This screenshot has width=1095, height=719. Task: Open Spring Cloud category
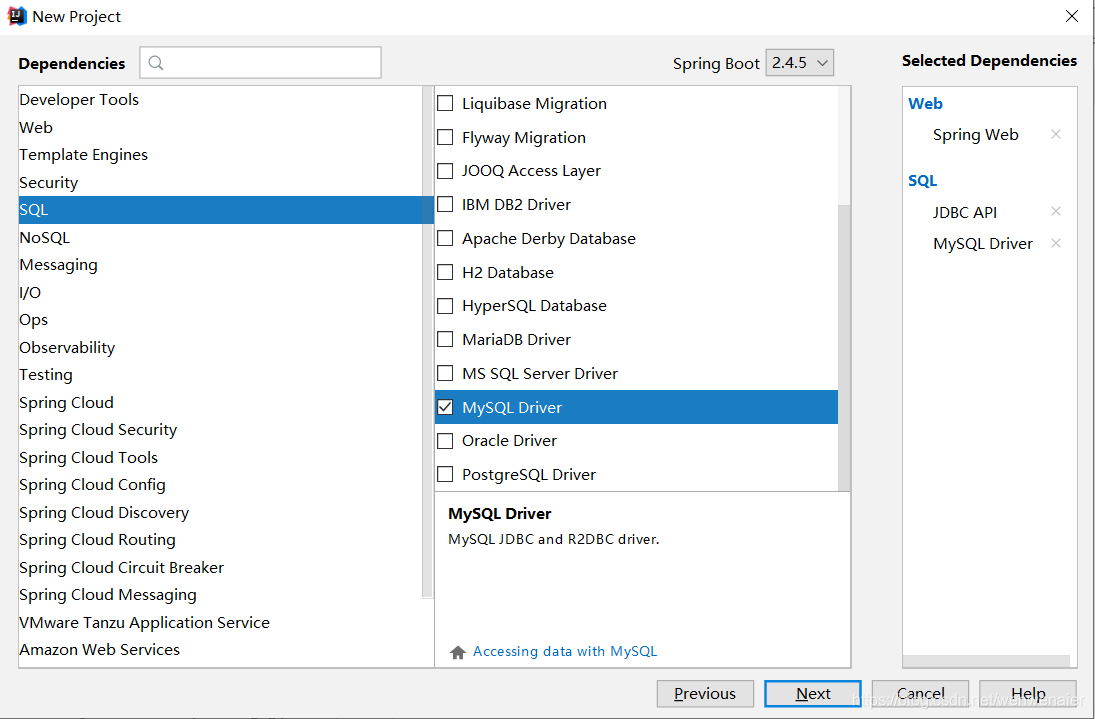pyautogui.click(x=220, y=402)
